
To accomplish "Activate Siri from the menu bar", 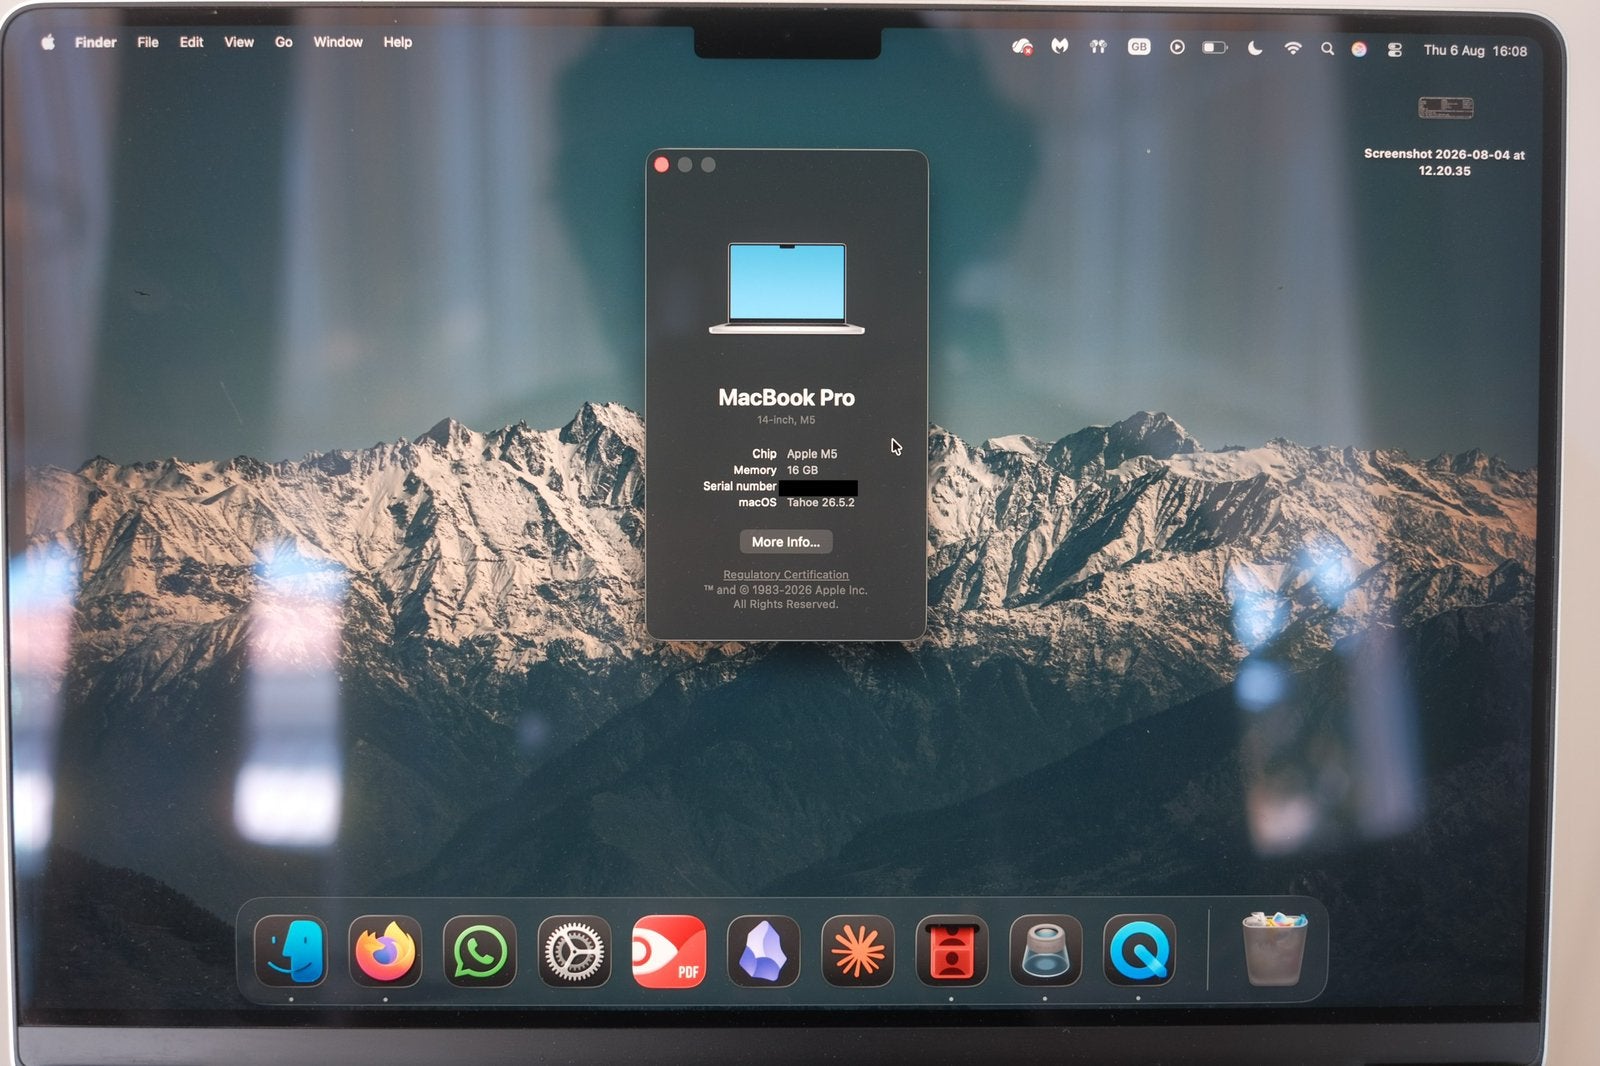I will tap(1359, 49).
